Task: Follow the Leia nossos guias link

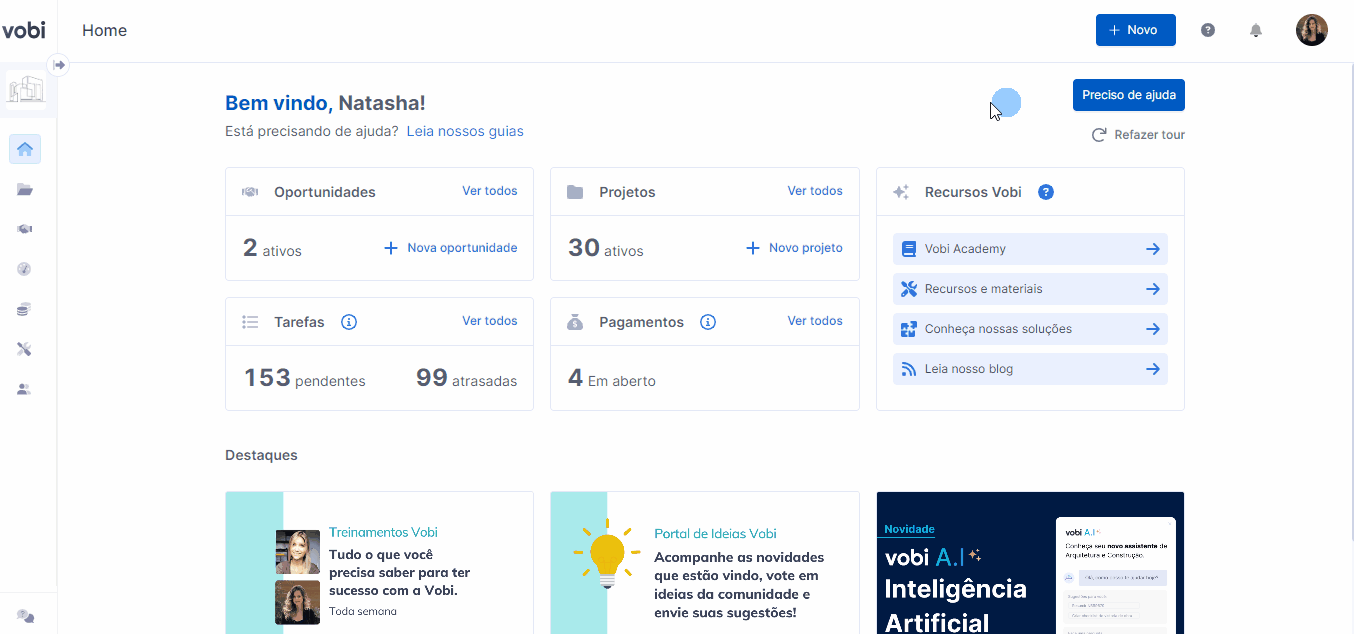Action: [x=465, y=131]
